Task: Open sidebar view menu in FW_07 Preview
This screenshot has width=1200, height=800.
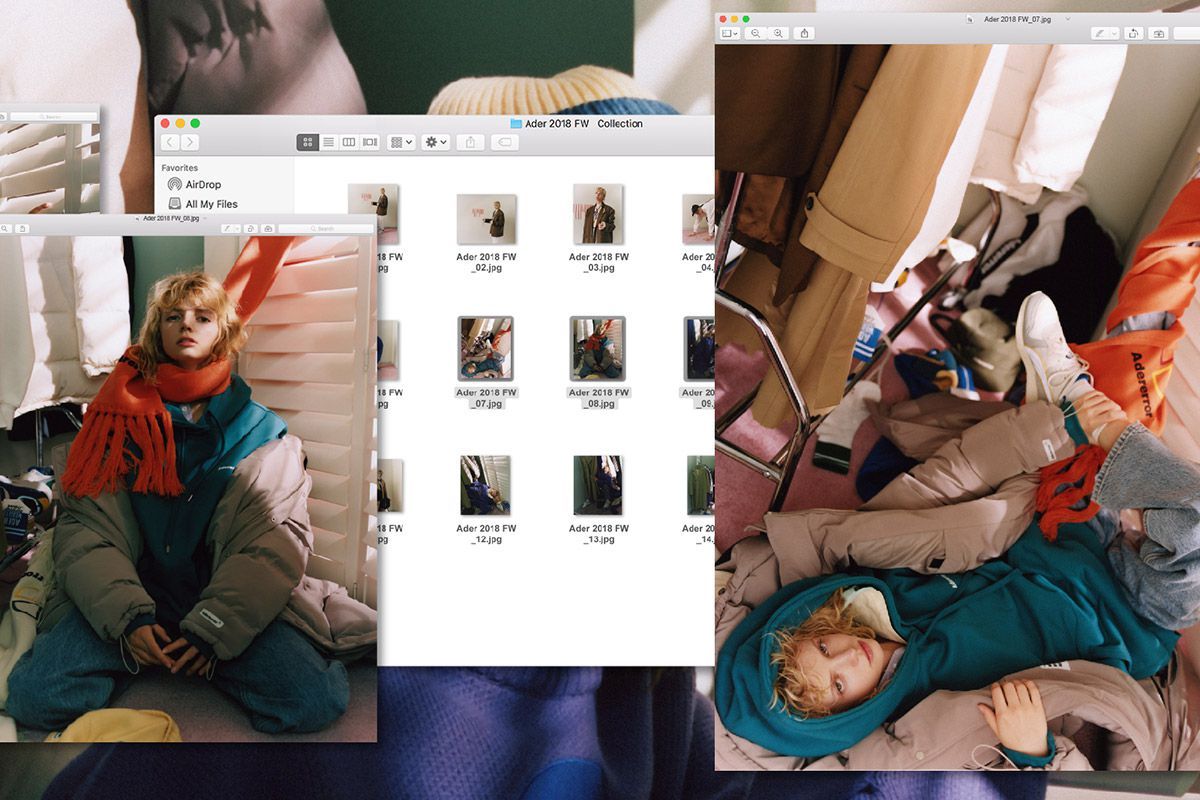Action: [729, 33]
